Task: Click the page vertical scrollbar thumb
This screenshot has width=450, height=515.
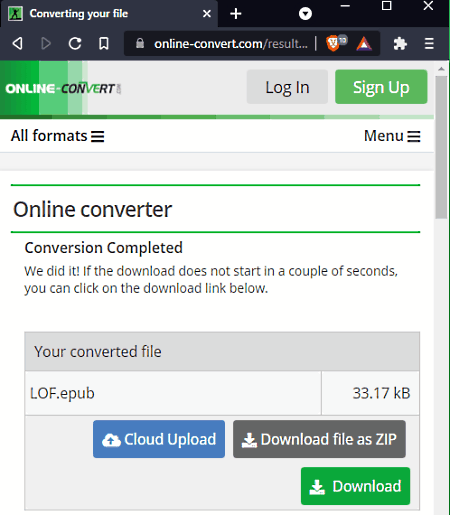Action: (x=441, y=147)
